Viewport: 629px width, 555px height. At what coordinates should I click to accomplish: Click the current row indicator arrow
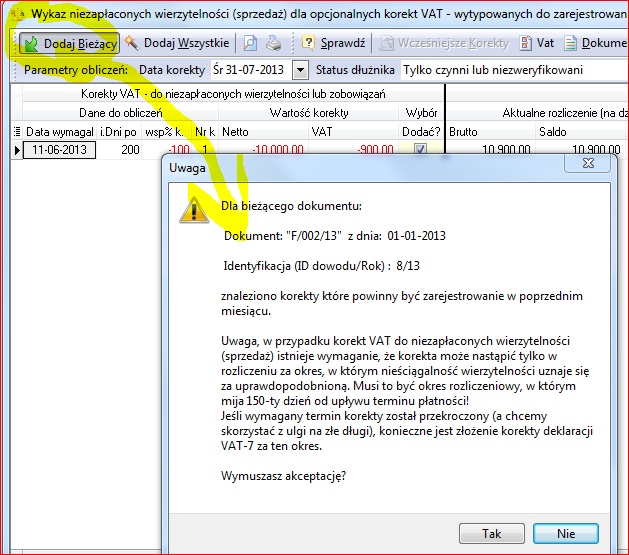click(17, 150)
